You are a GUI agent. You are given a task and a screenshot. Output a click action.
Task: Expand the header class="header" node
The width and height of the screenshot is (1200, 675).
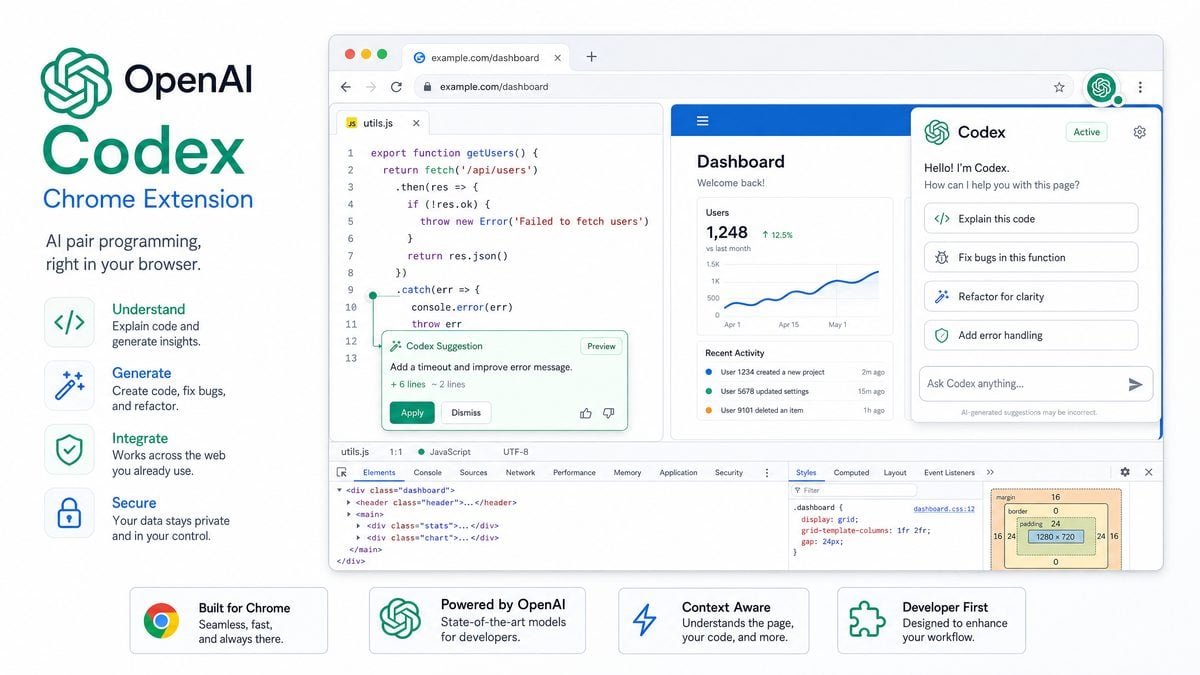point(348,502)
